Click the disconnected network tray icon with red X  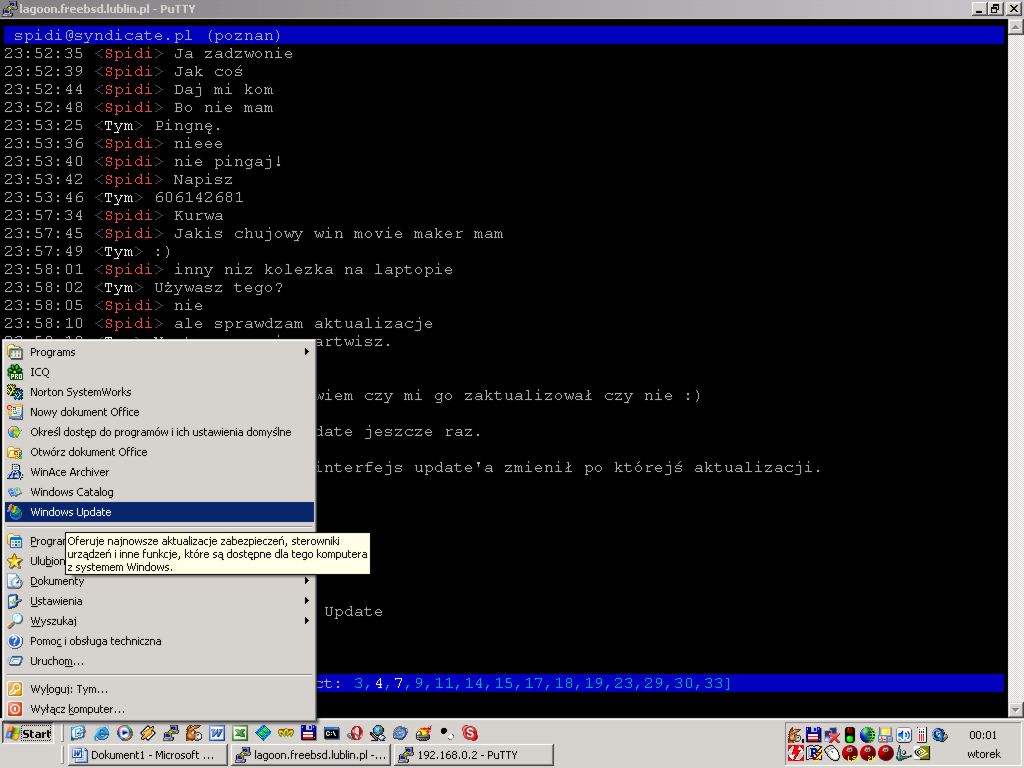833,735
